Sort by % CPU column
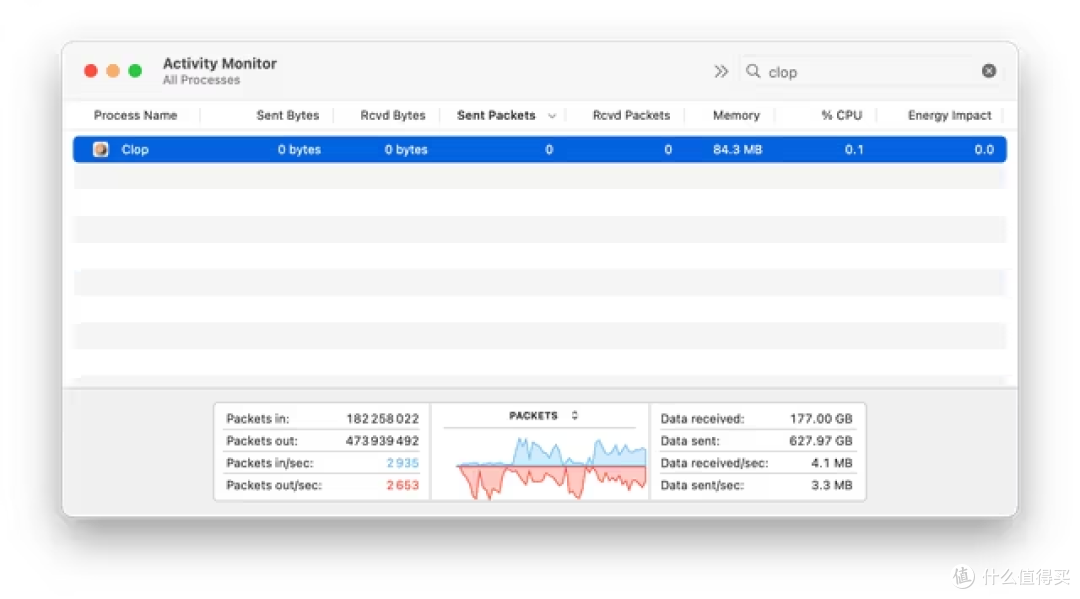Screen dimensions: 1080x599 (842, 116)
